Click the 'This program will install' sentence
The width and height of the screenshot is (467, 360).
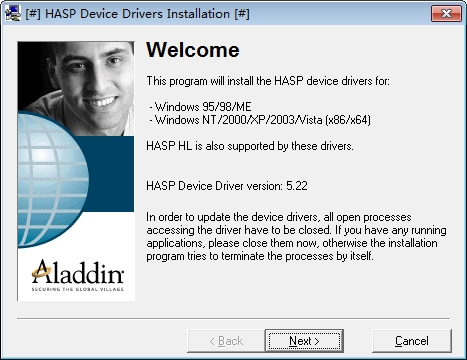point(268,81)
